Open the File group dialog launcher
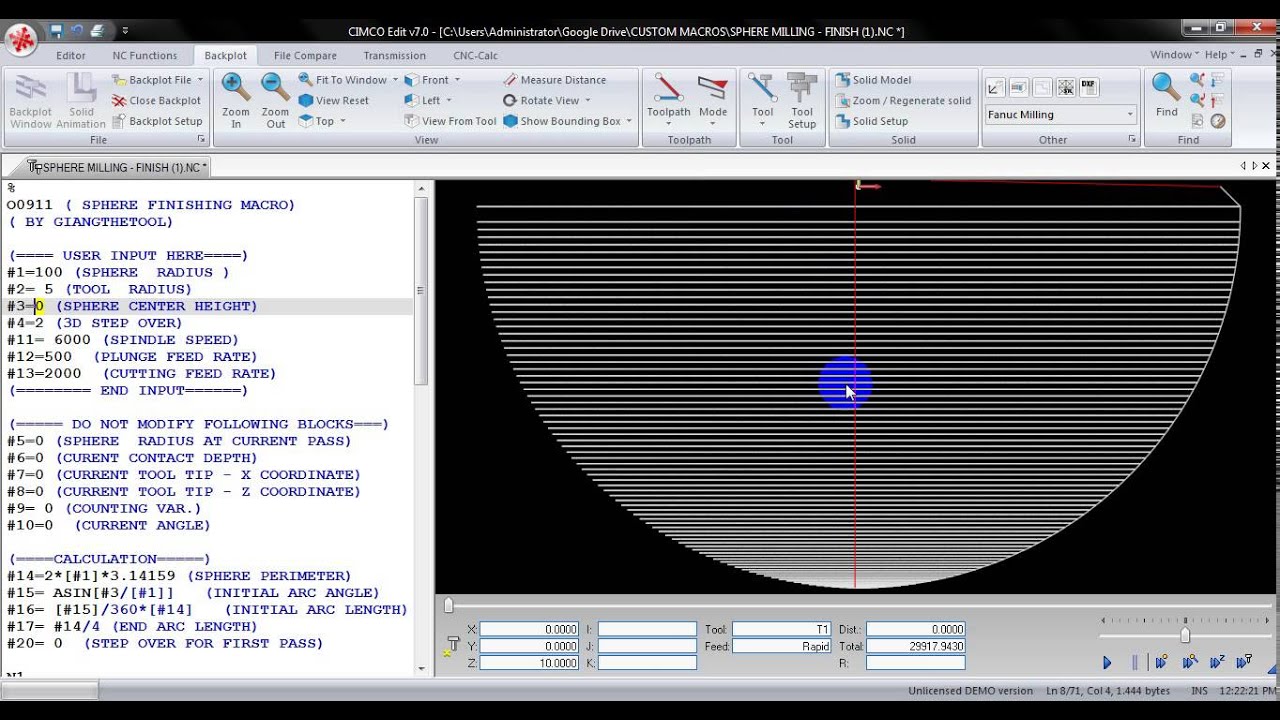 coord(201,140)
